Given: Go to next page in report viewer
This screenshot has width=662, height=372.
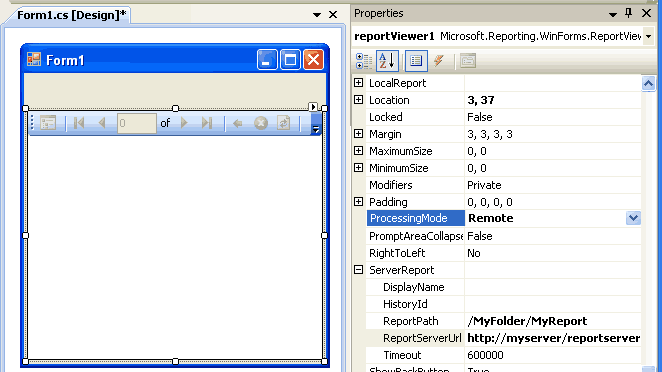Looking at the screenshot, I should (184, 123).
